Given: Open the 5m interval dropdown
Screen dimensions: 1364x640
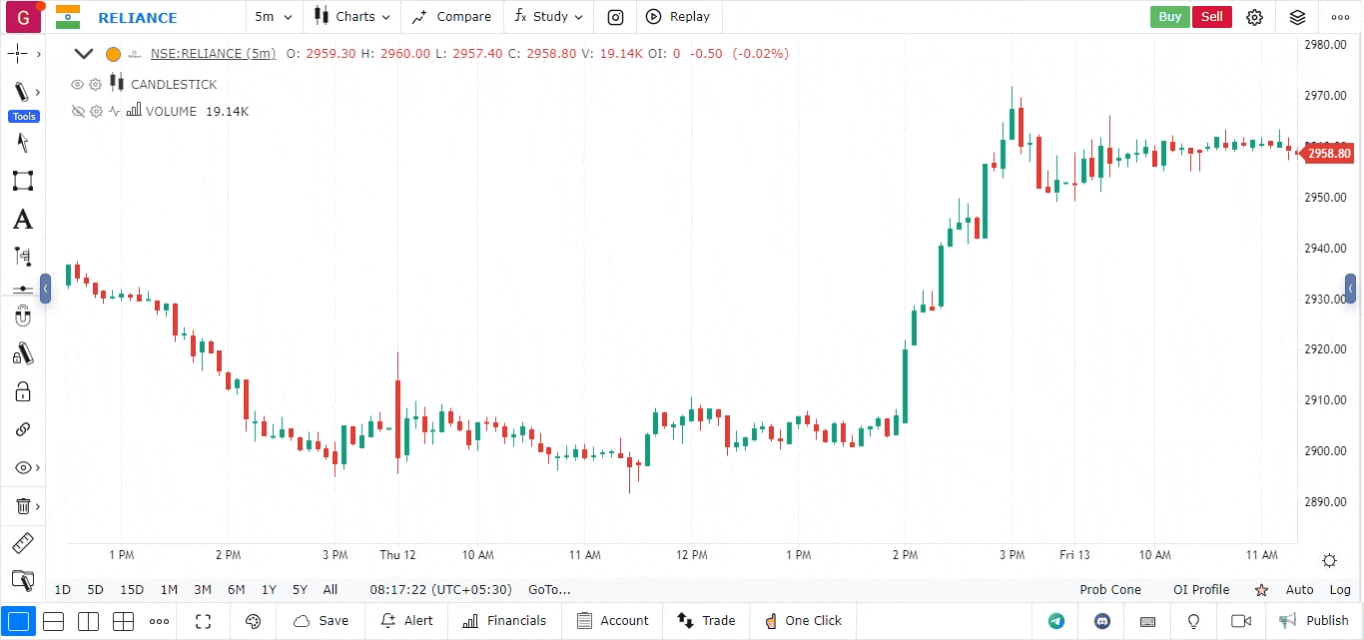Looking at the screenshot, I should (273, 17).
